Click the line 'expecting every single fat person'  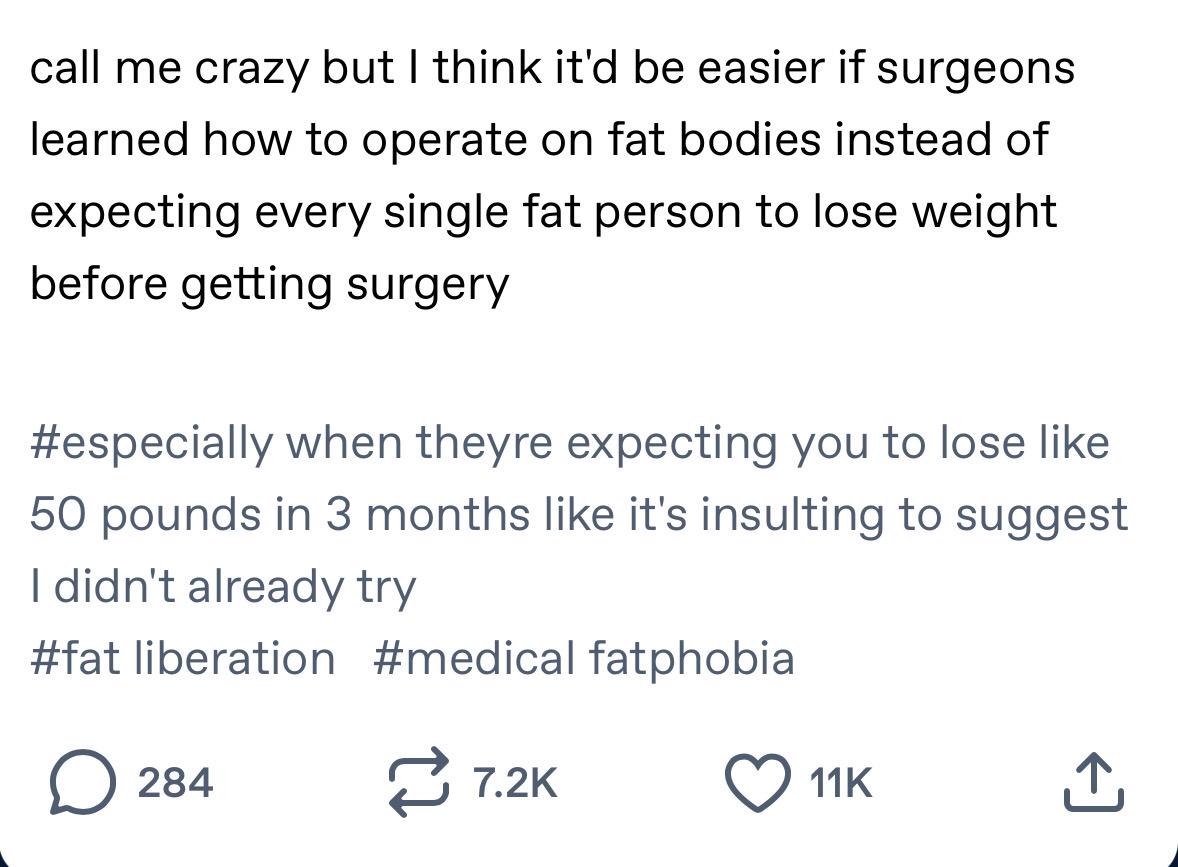click(543, 213)
